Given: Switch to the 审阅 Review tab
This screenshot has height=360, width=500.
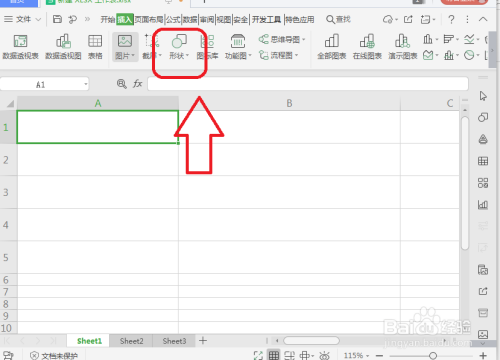Looking at the screenshot, I should 207,19.
